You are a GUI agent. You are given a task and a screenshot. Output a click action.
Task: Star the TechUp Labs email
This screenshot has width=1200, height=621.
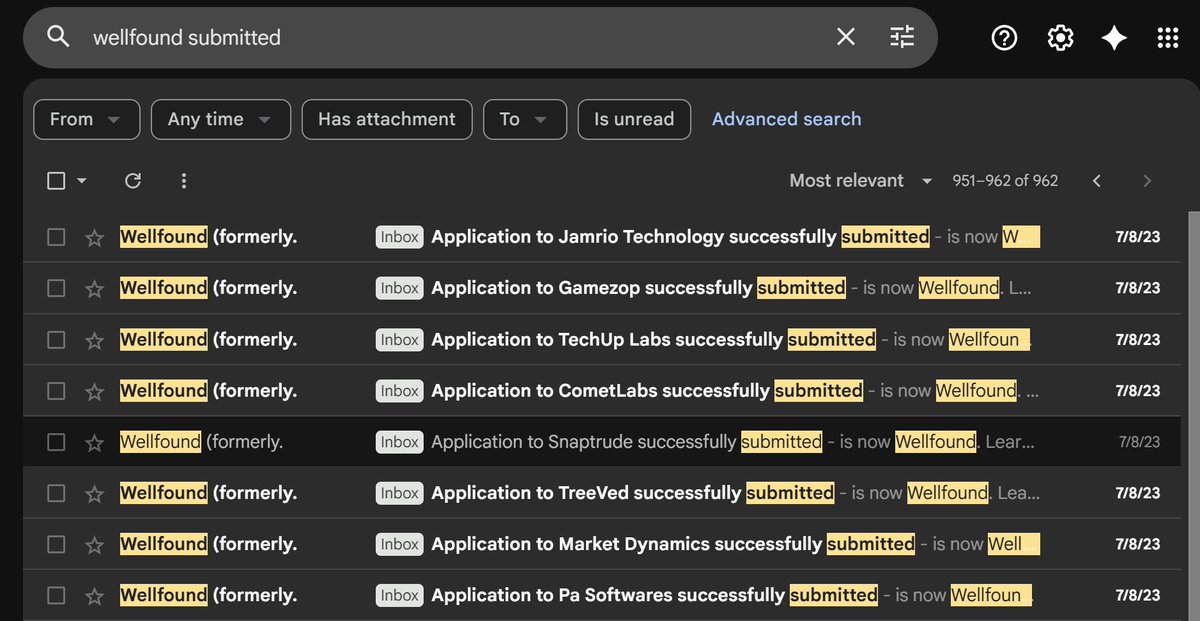[94, 340]
